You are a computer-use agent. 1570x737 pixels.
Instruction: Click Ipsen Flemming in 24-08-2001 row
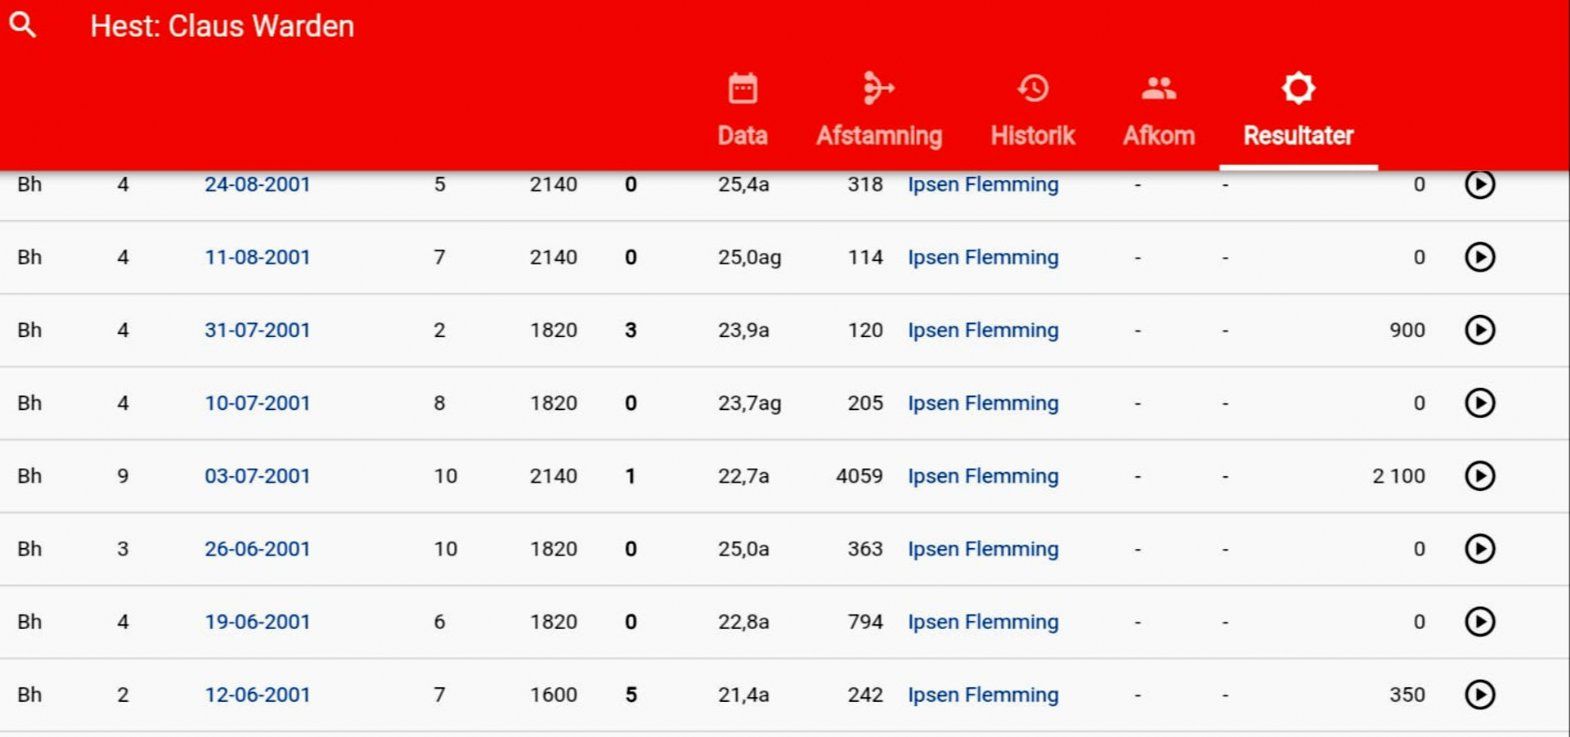pos(982,185)
